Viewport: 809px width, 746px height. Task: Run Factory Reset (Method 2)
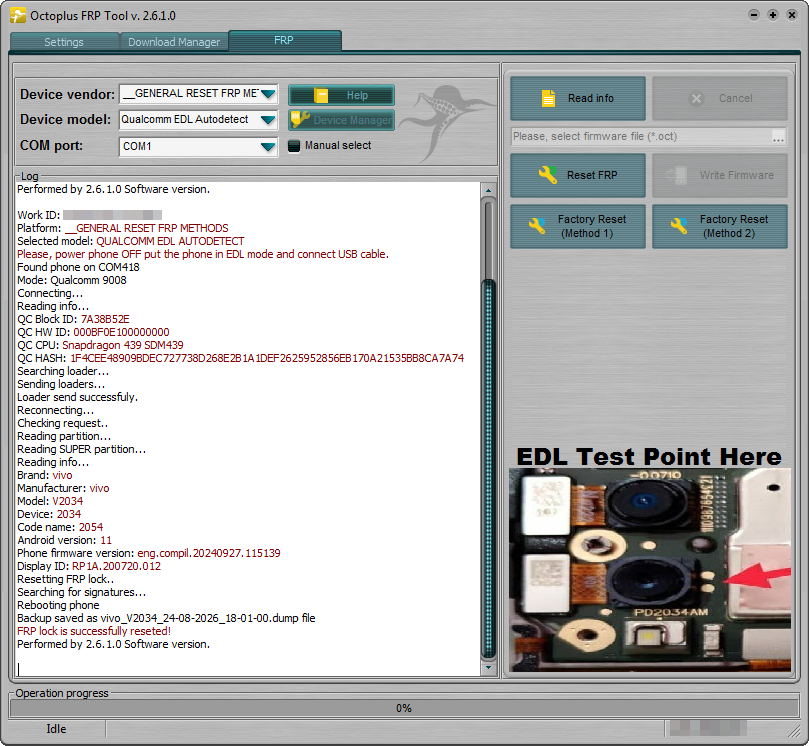[x=720, y=226]
